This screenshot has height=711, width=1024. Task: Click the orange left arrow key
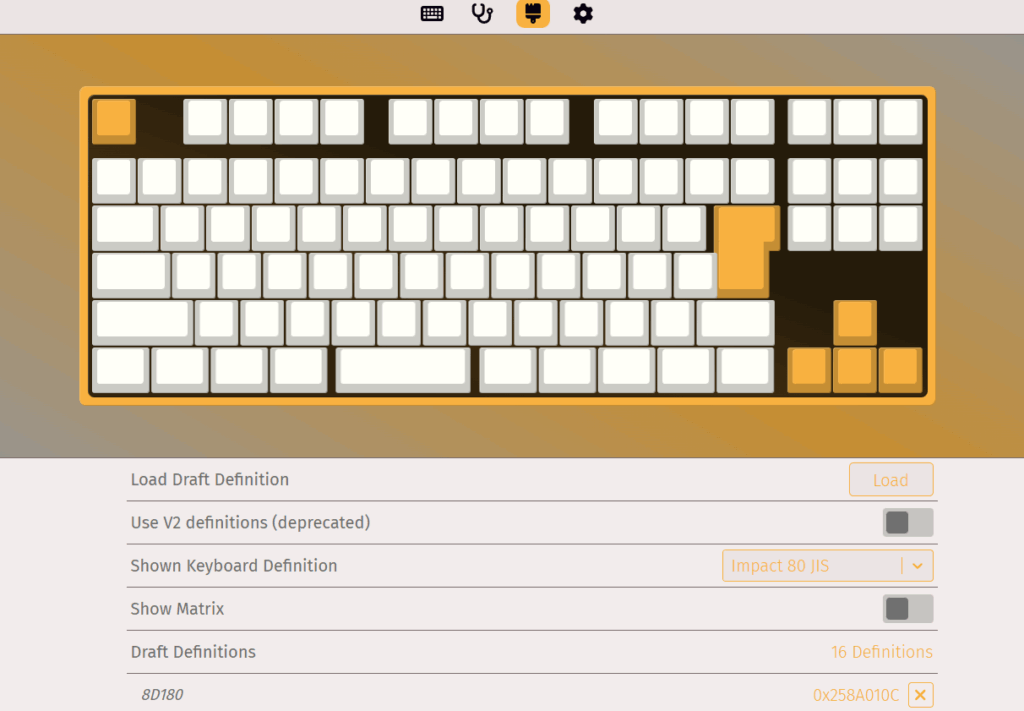click(808, 368)
